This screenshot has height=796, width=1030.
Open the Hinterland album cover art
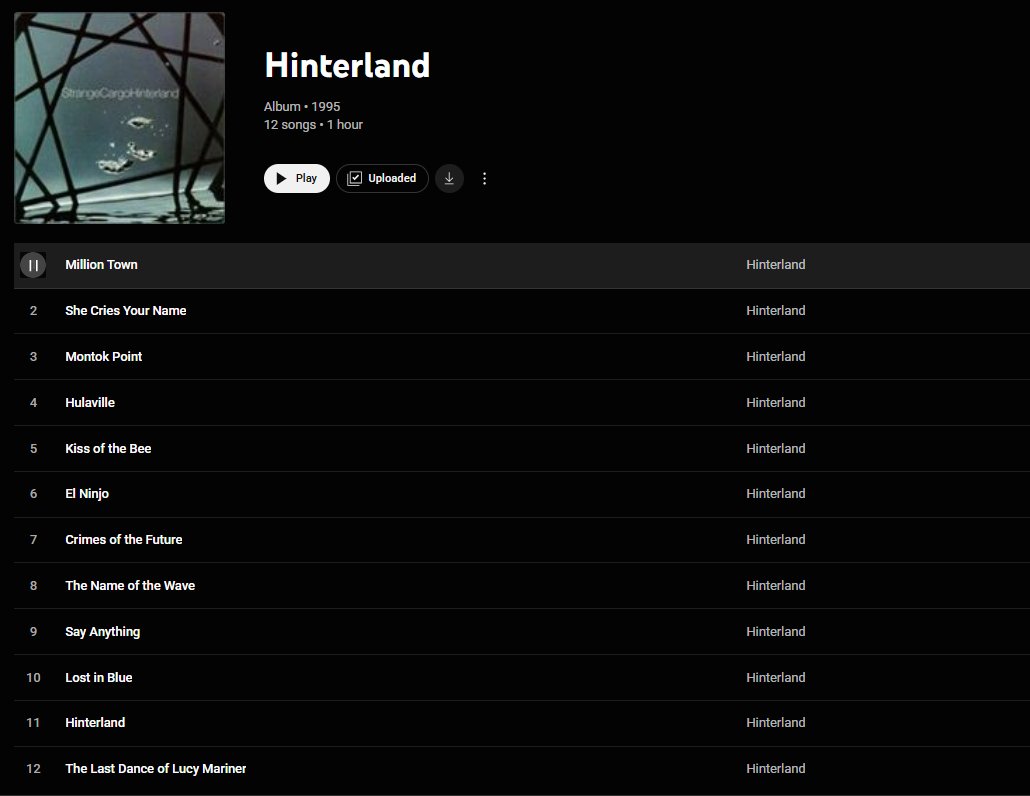(x=120, y=118)
